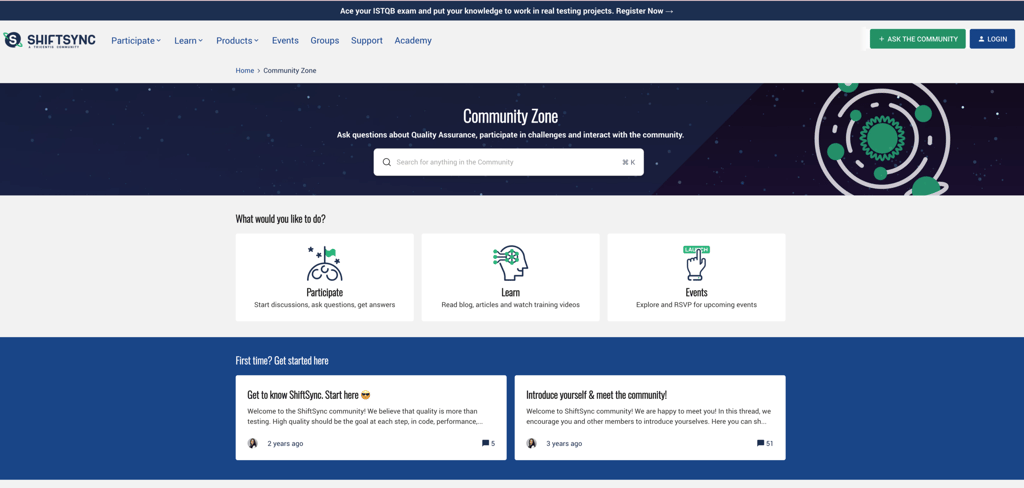Click the ⌘ K shortcut hint
The width and height of the screenshot is (1024, 488).
tap(628, 162)
